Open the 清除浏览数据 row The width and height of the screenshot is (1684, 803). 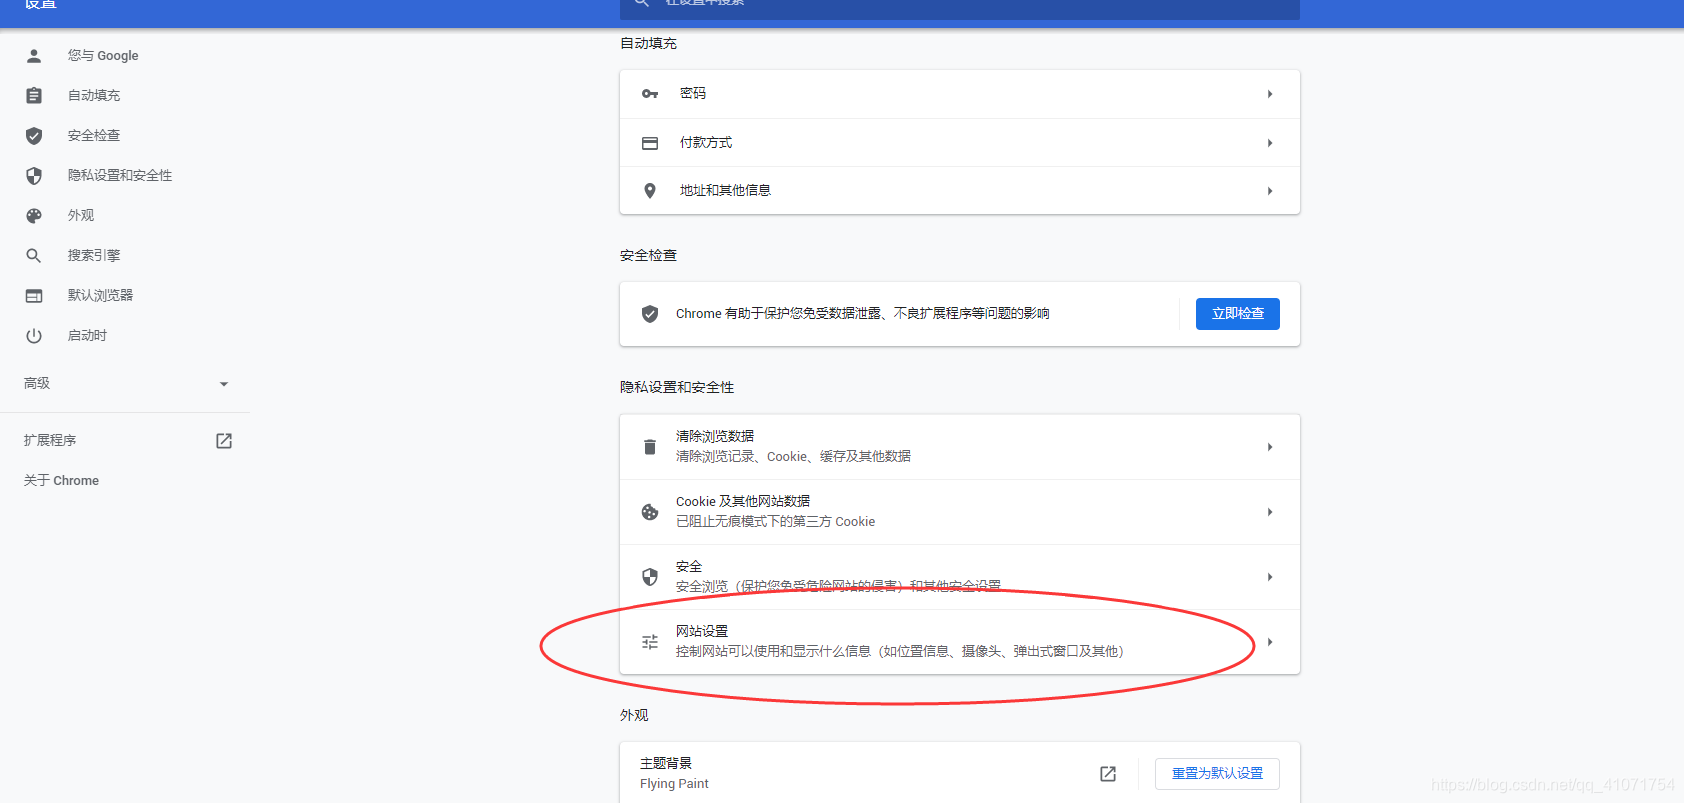(960, 447)
